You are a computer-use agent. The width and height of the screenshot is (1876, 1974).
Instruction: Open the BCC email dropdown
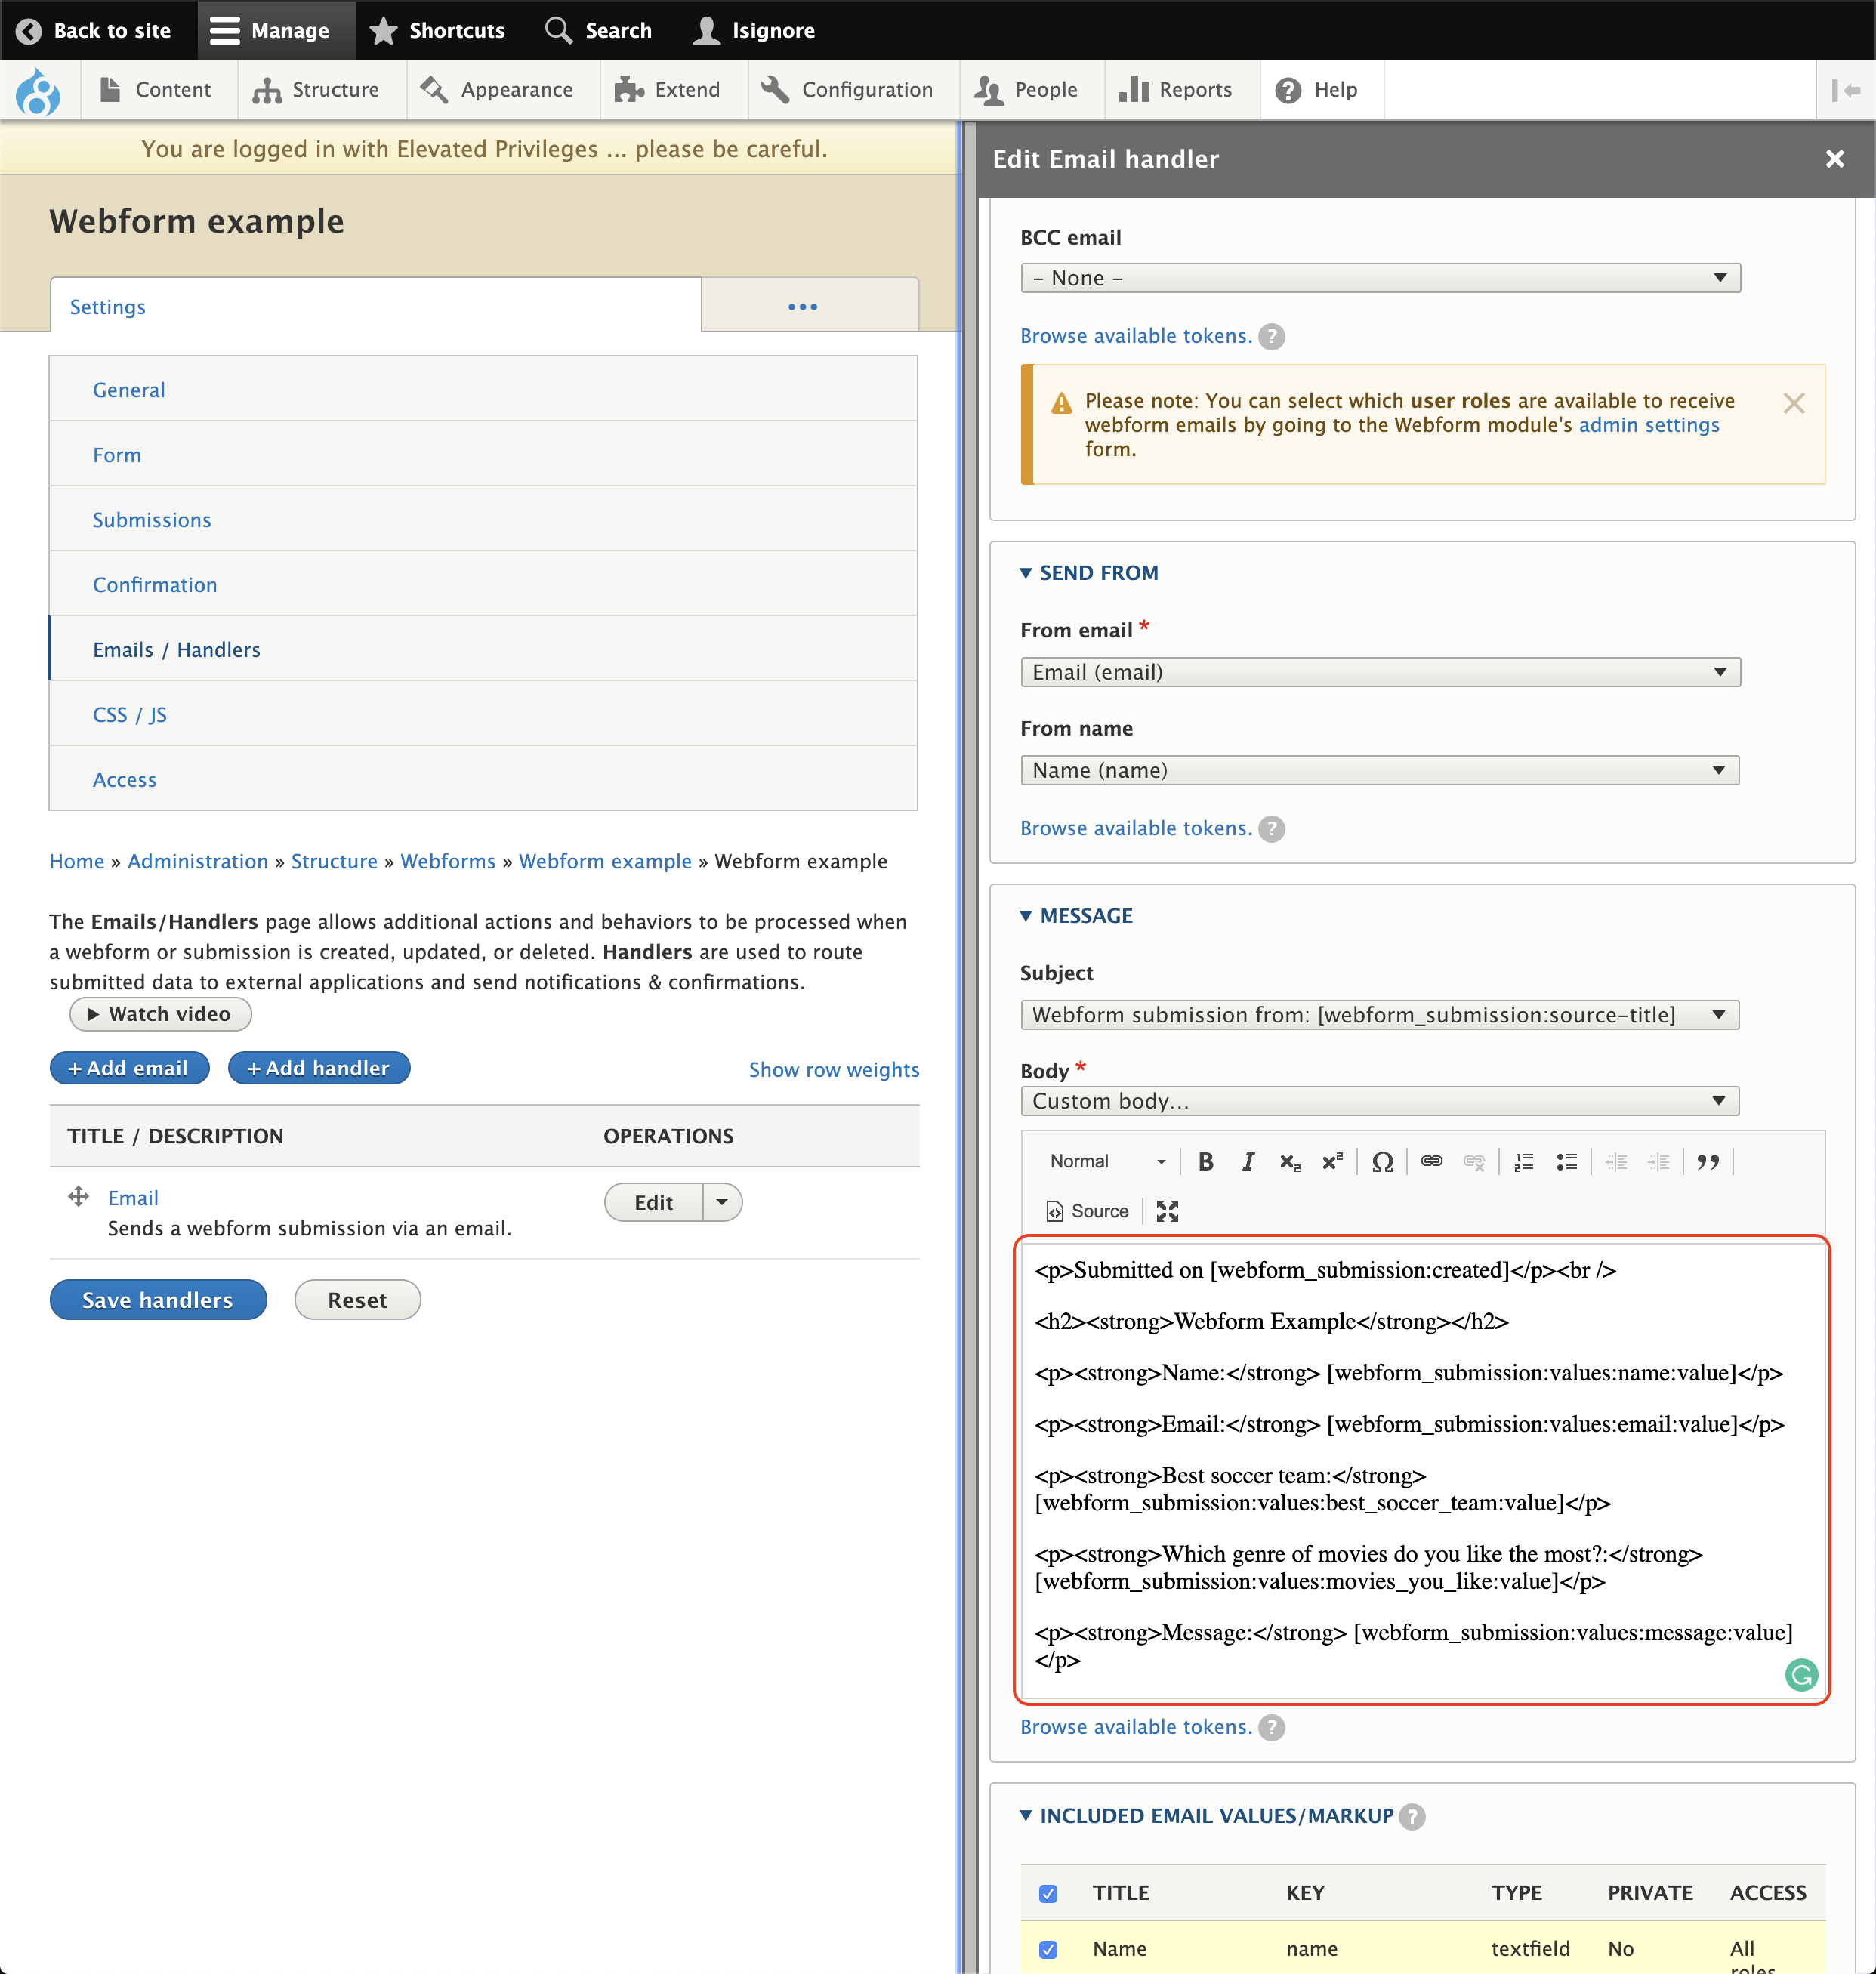tap(1380, 278)
